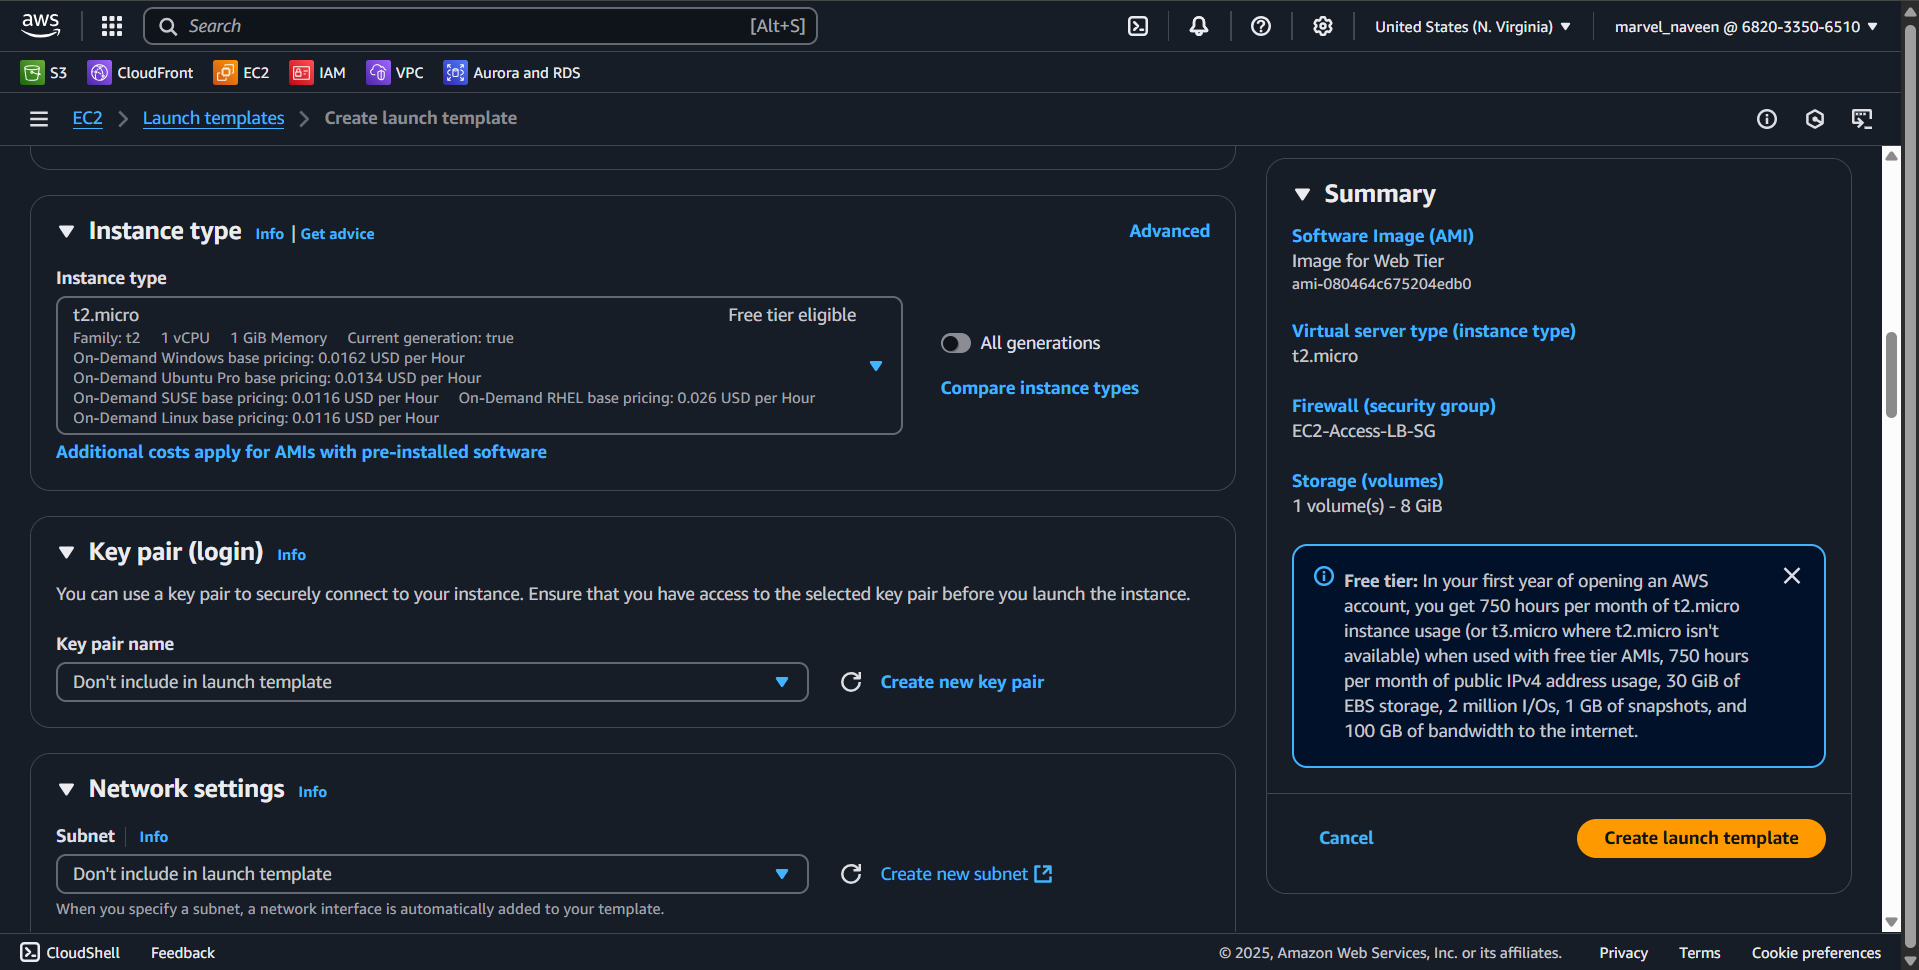The height and width of the screenshot is (970, 1919).
Task: Collapse the Key pair (login) section
Action: pyautogui.click(x=67, y=552)
